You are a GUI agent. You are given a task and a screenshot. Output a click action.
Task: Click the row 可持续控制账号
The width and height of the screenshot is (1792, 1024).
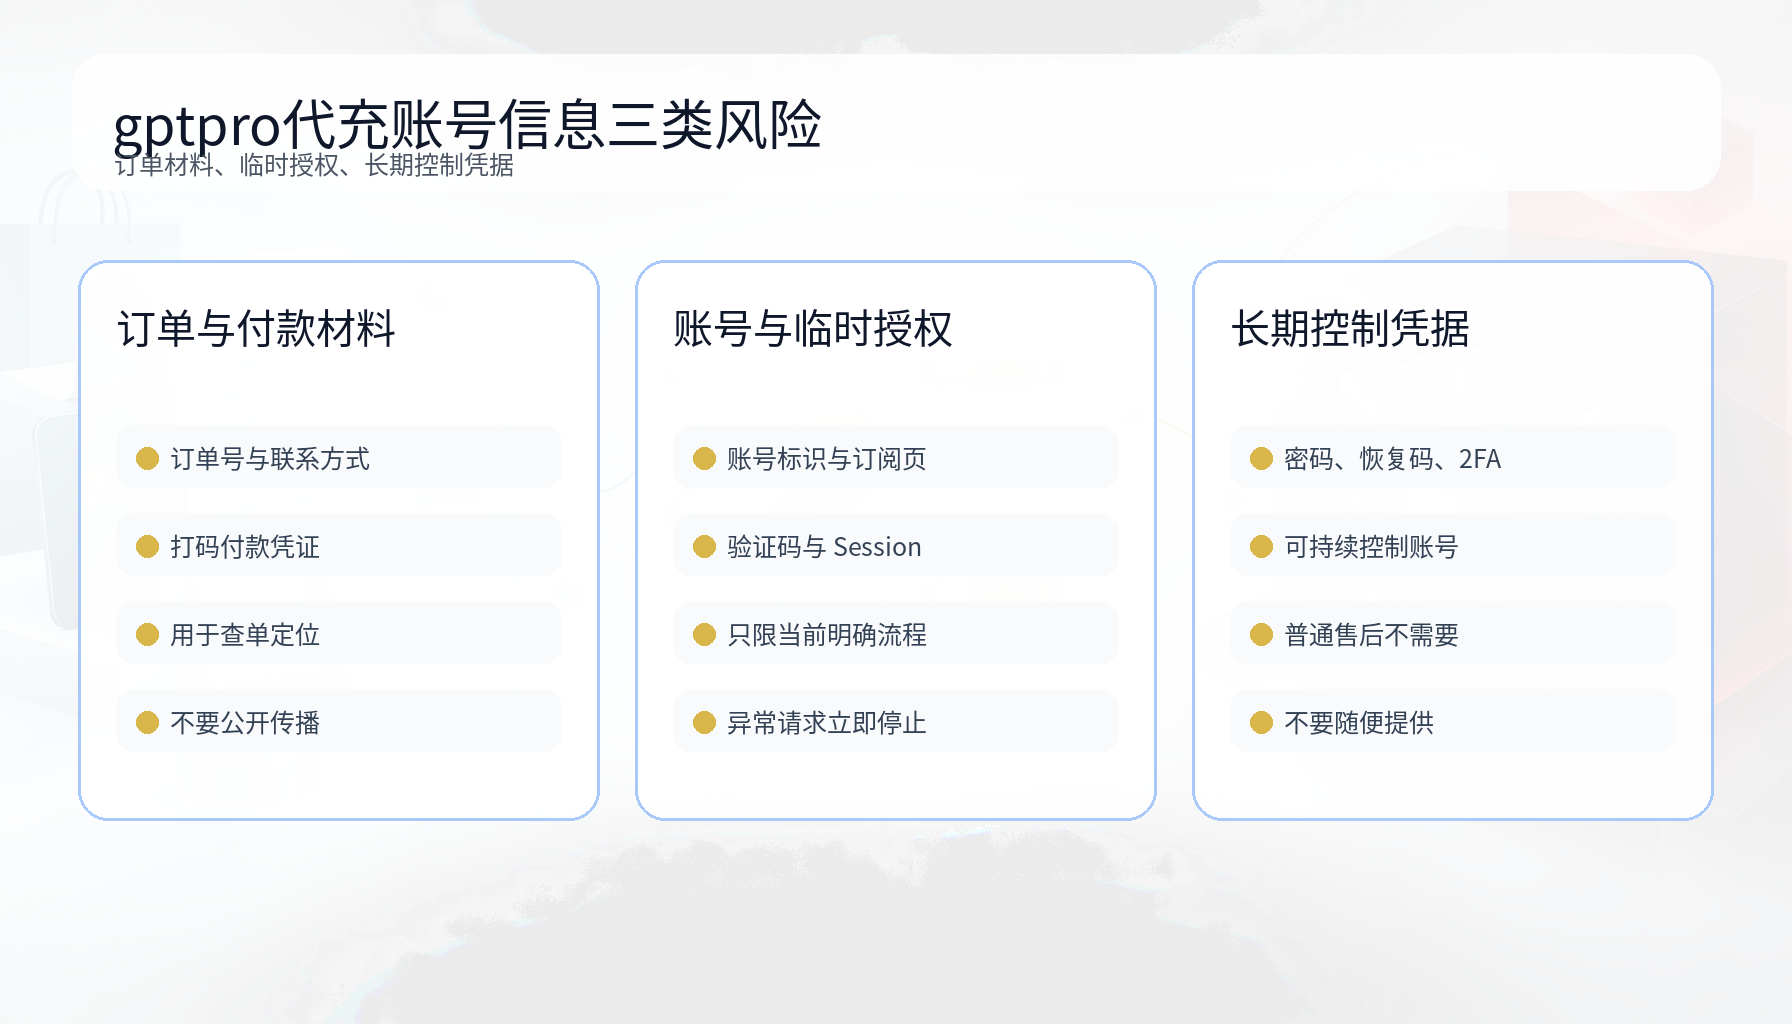(x=1453, y=546)
